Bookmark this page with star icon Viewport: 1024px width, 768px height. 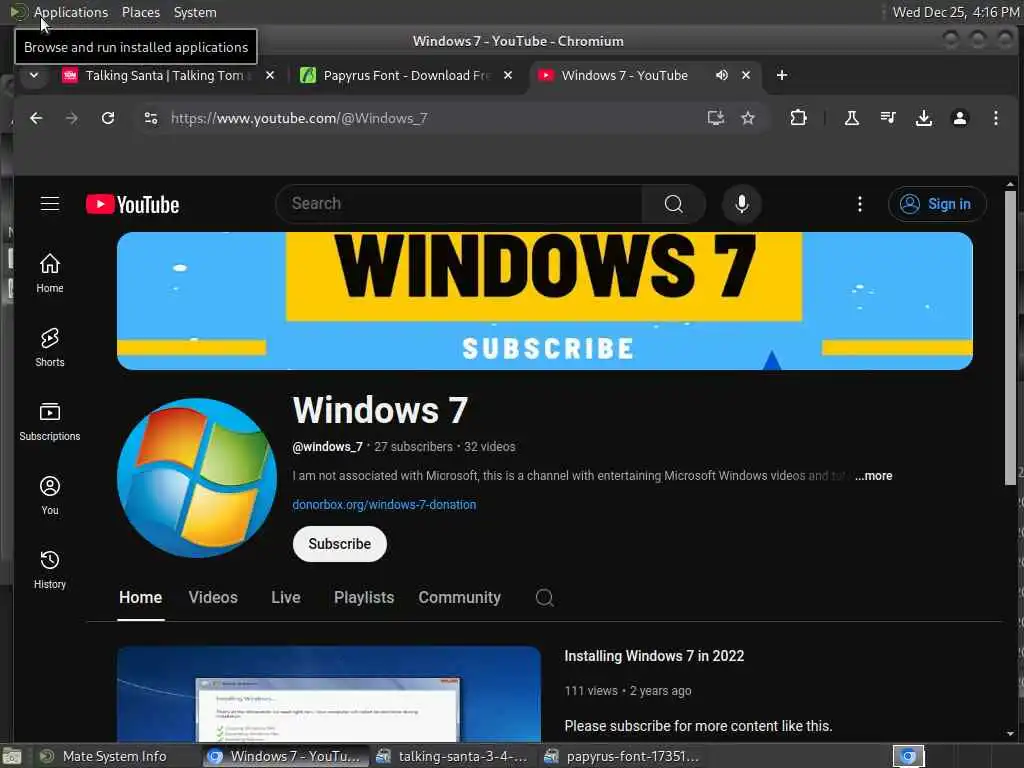[748, 118]
